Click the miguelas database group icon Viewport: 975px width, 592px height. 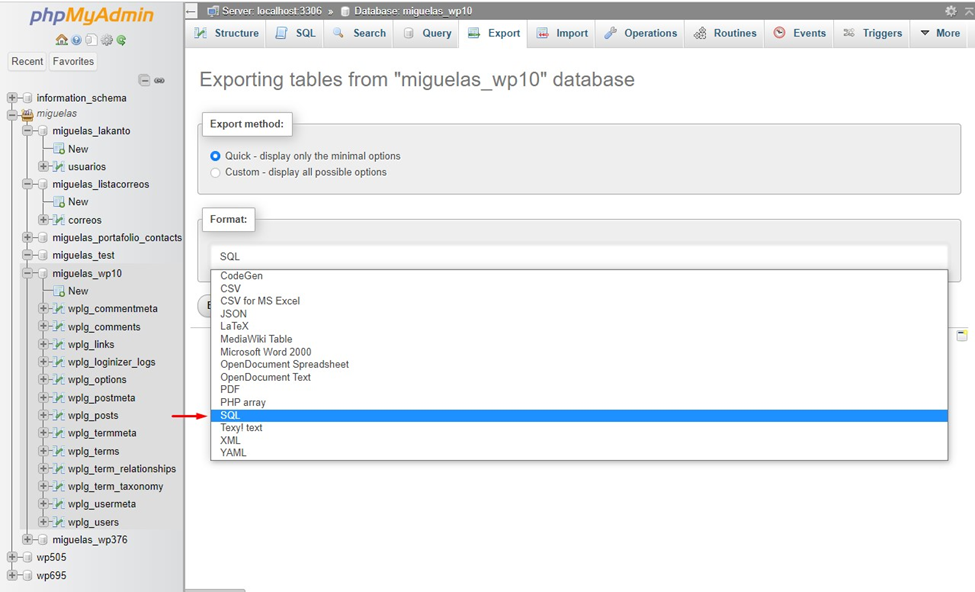pos(27,114)
